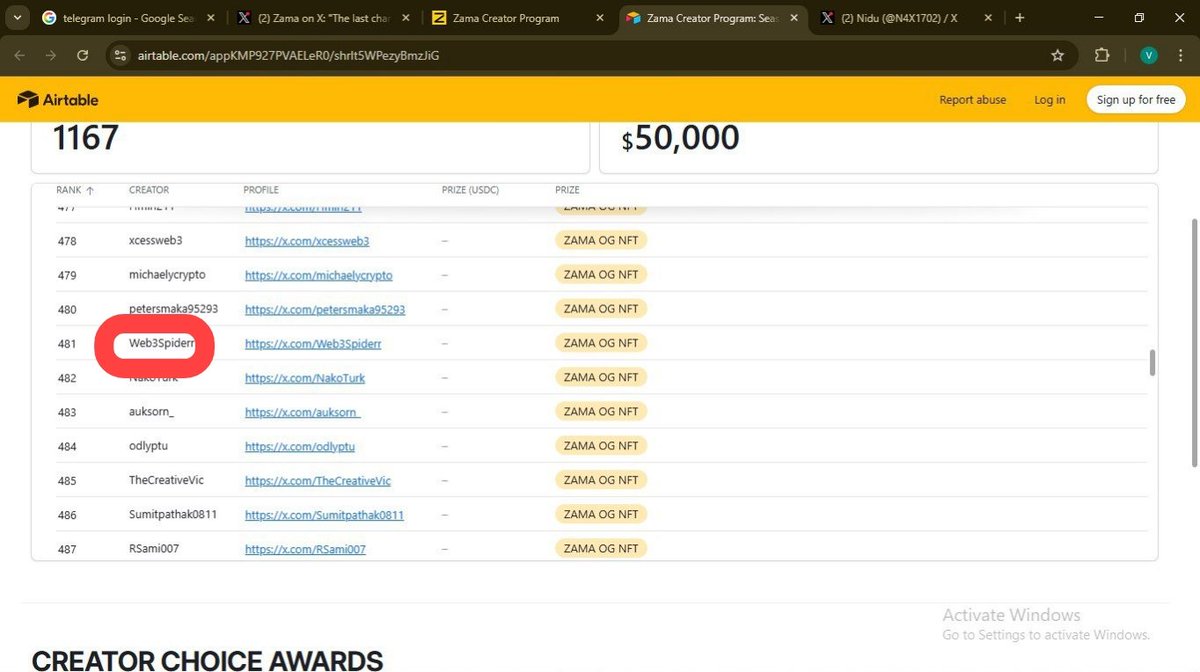
Task: Close the Zama Creator Program tab
Action: pos(599,18)
